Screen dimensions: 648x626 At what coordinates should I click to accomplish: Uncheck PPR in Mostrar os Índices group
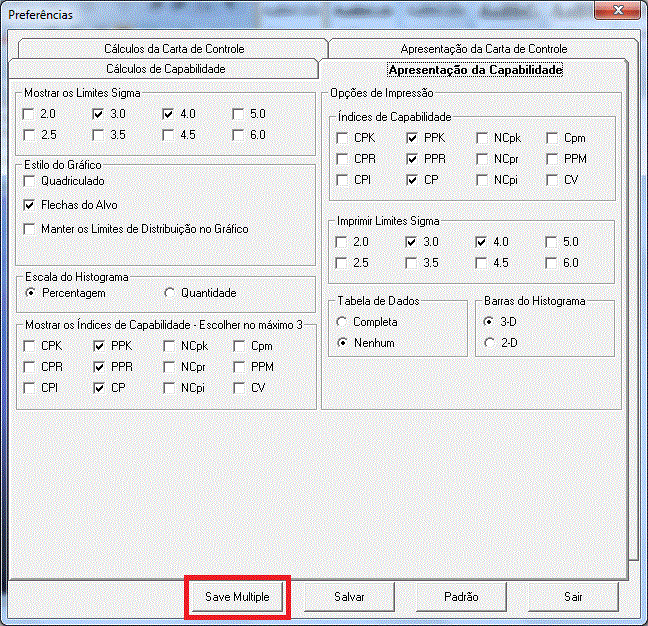99,367
